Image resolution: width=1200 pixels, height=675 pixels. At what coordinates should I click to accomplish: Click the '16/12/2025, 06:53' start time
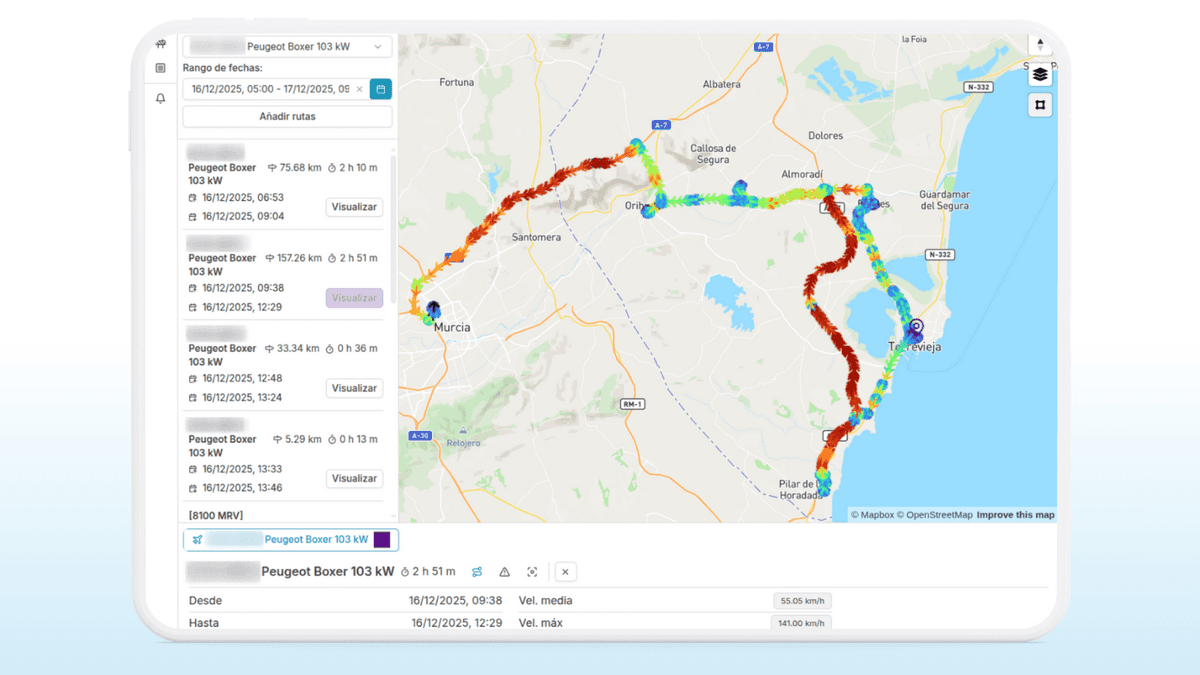(243, 198)
